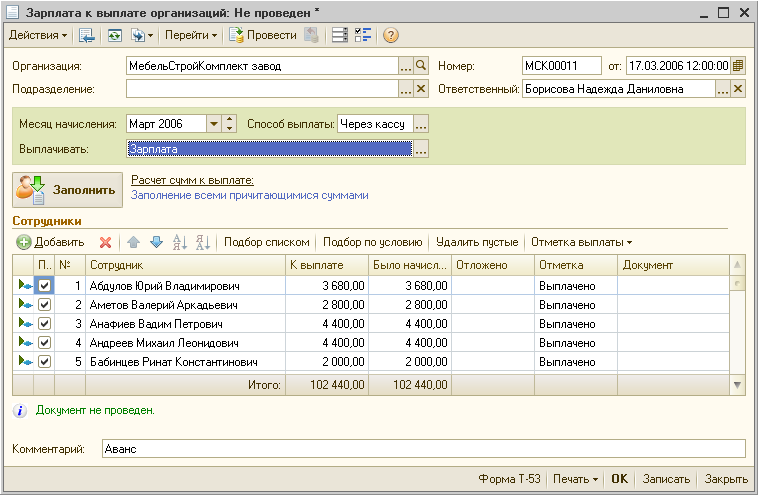Click the Записать button
The height and width of the screenshot is (495, 758).
666,479
